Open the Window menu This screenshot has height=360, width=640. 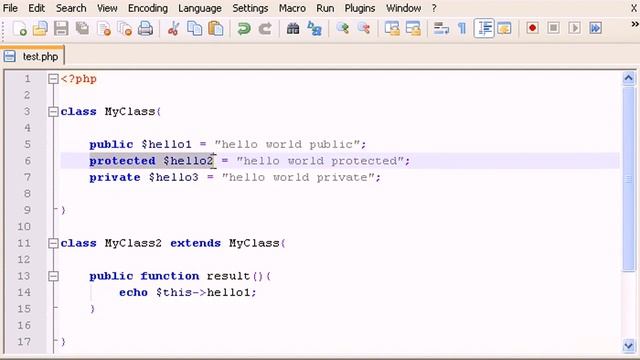404,8
